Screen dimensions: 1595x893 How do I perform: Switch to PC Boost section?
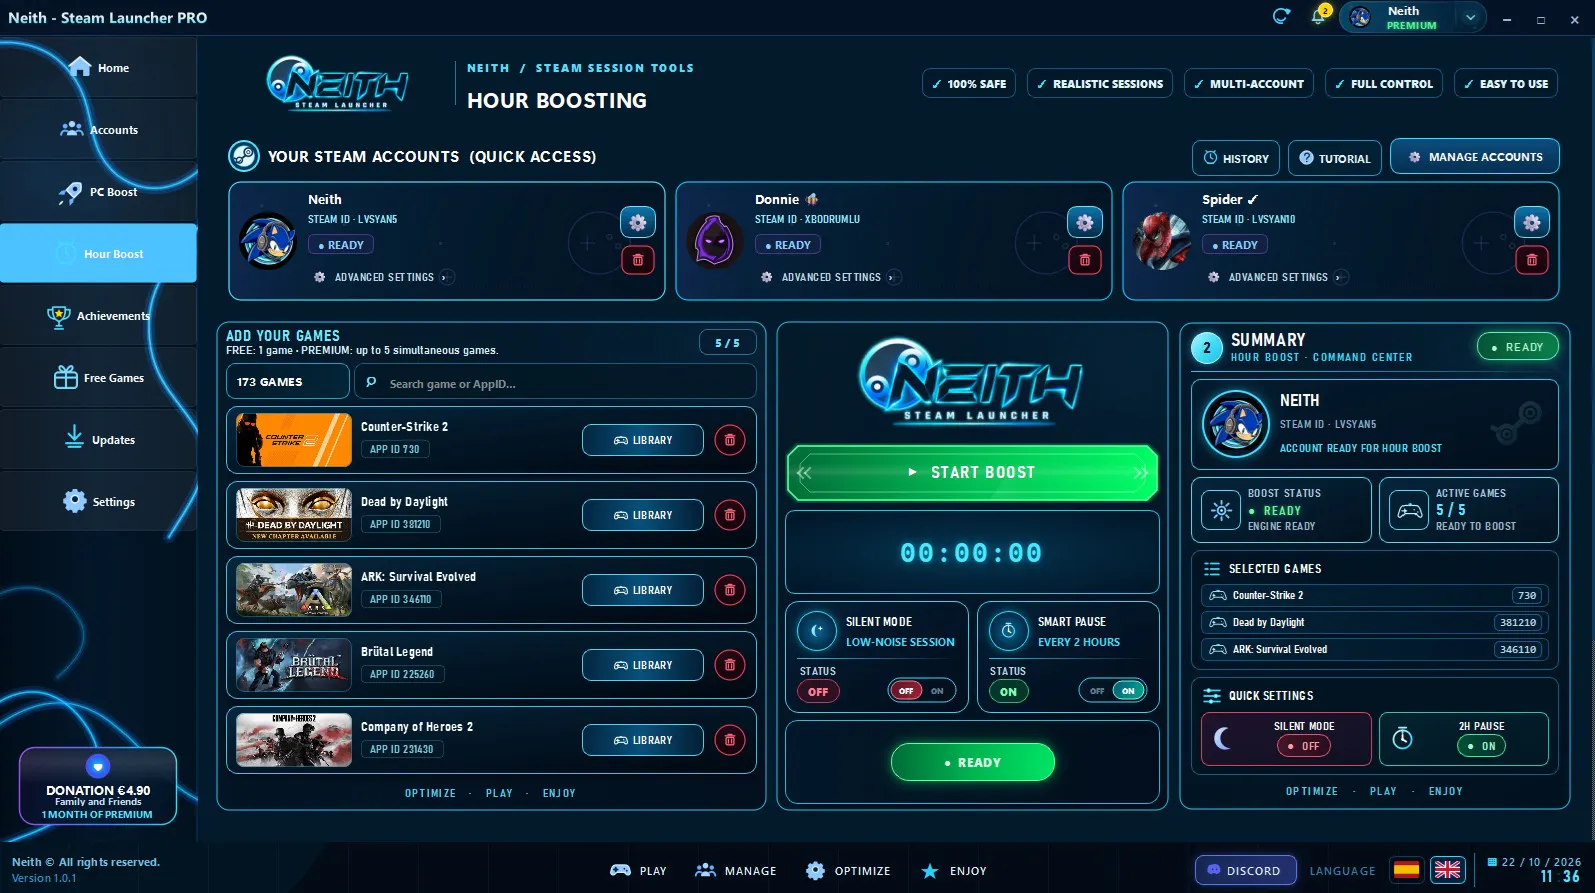tap(98, 192)
